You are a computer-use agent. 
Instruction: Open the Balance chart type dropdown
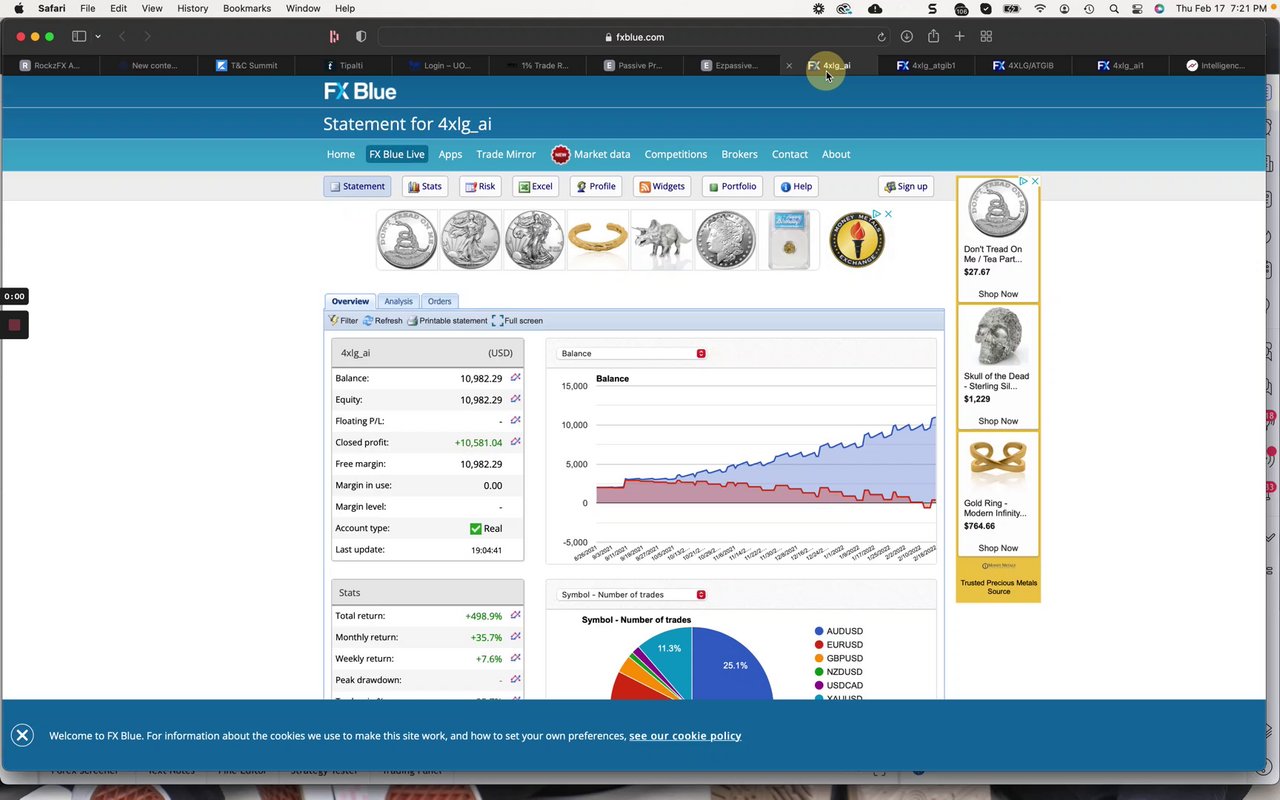coord(631,353)
